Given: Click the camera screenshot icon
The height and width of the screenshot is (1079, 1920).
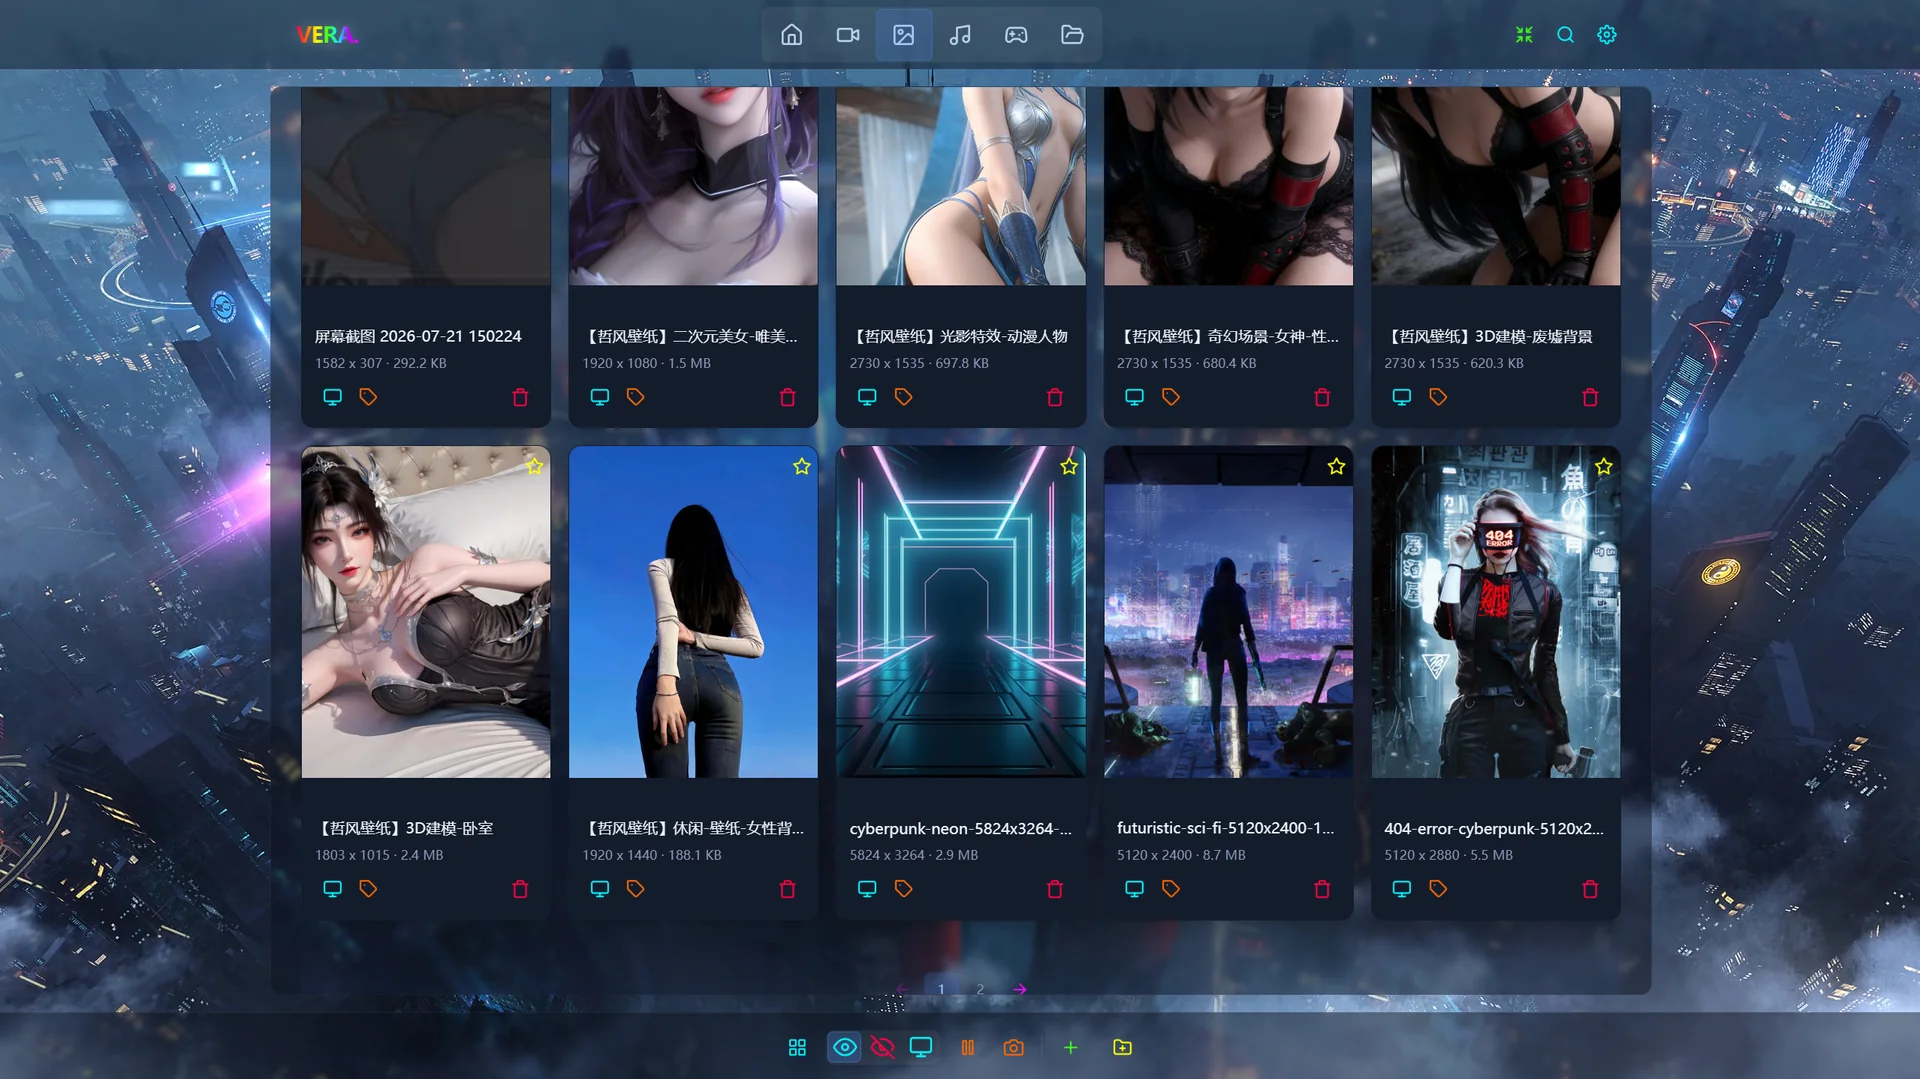Looking at the screenshot, I should point(1013,1047).
